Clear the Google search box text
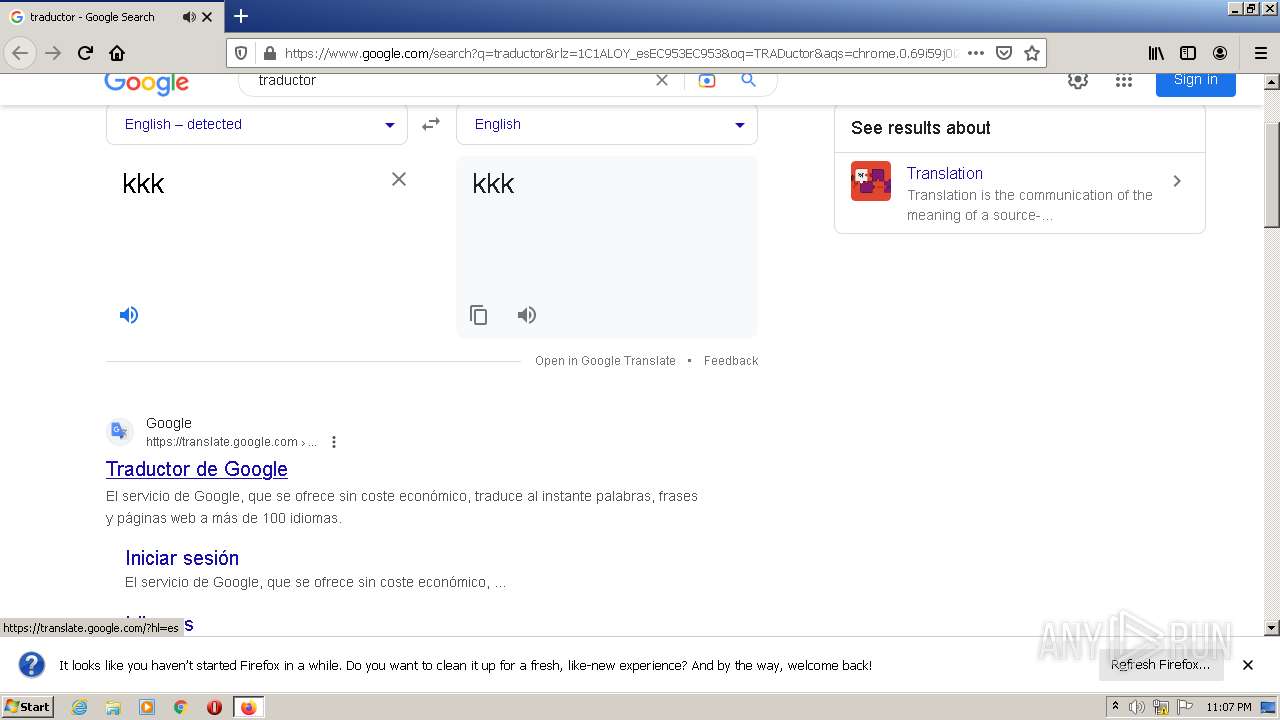The width and height of the screenshot is (1280, 720). (662, 80)
